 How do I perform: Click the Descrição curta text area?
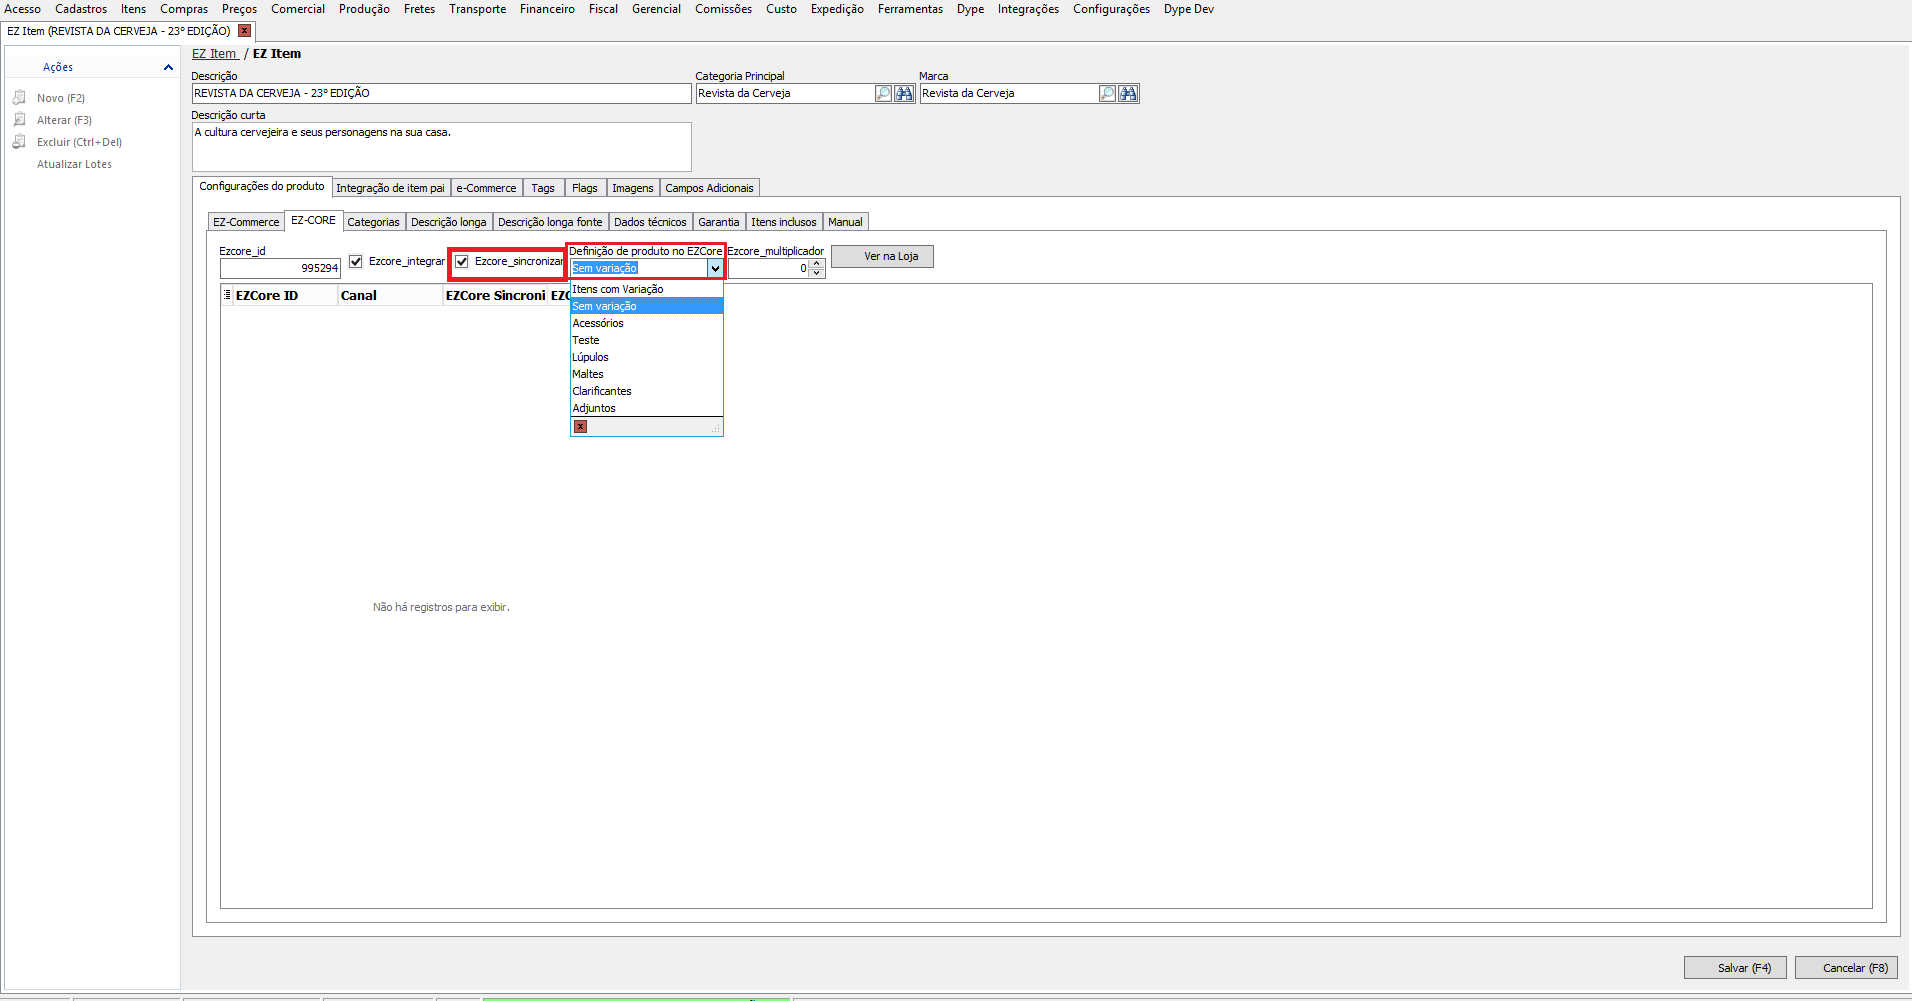pyautogui.click(x=441, y=147)
